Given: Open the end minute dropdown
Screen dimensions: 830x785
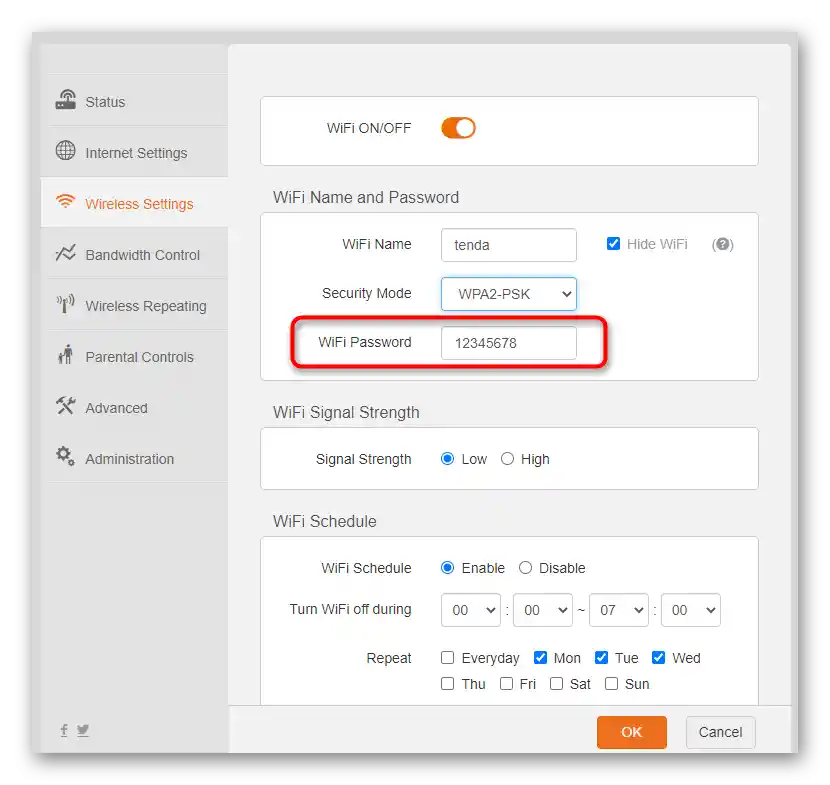Looking at the screenshot, I should coord(691,610).
